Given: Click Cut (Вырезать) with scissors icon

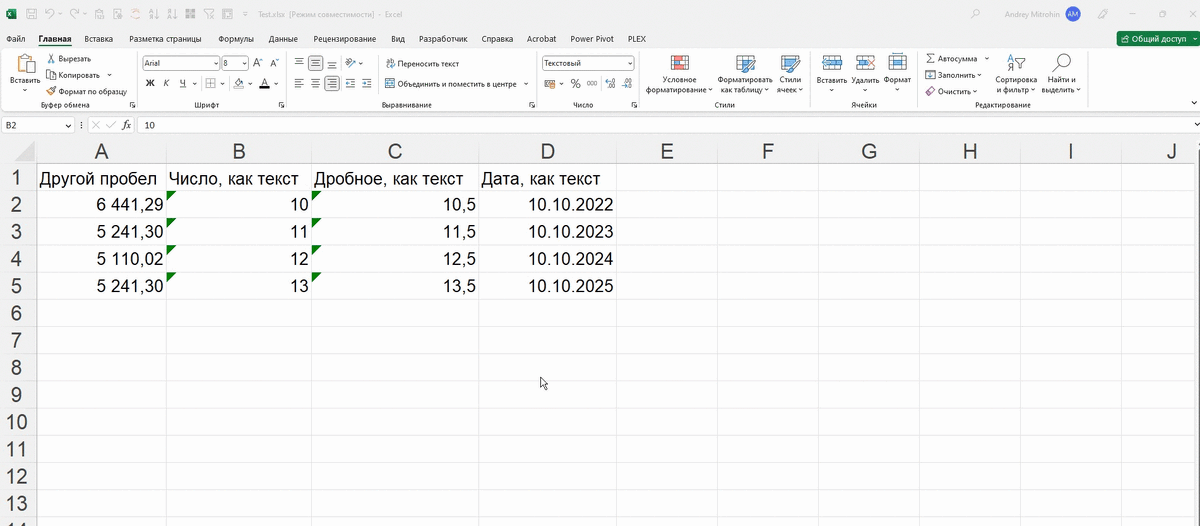Looking at the screenshot, I should pyautogui.click(x=69, y=59).
